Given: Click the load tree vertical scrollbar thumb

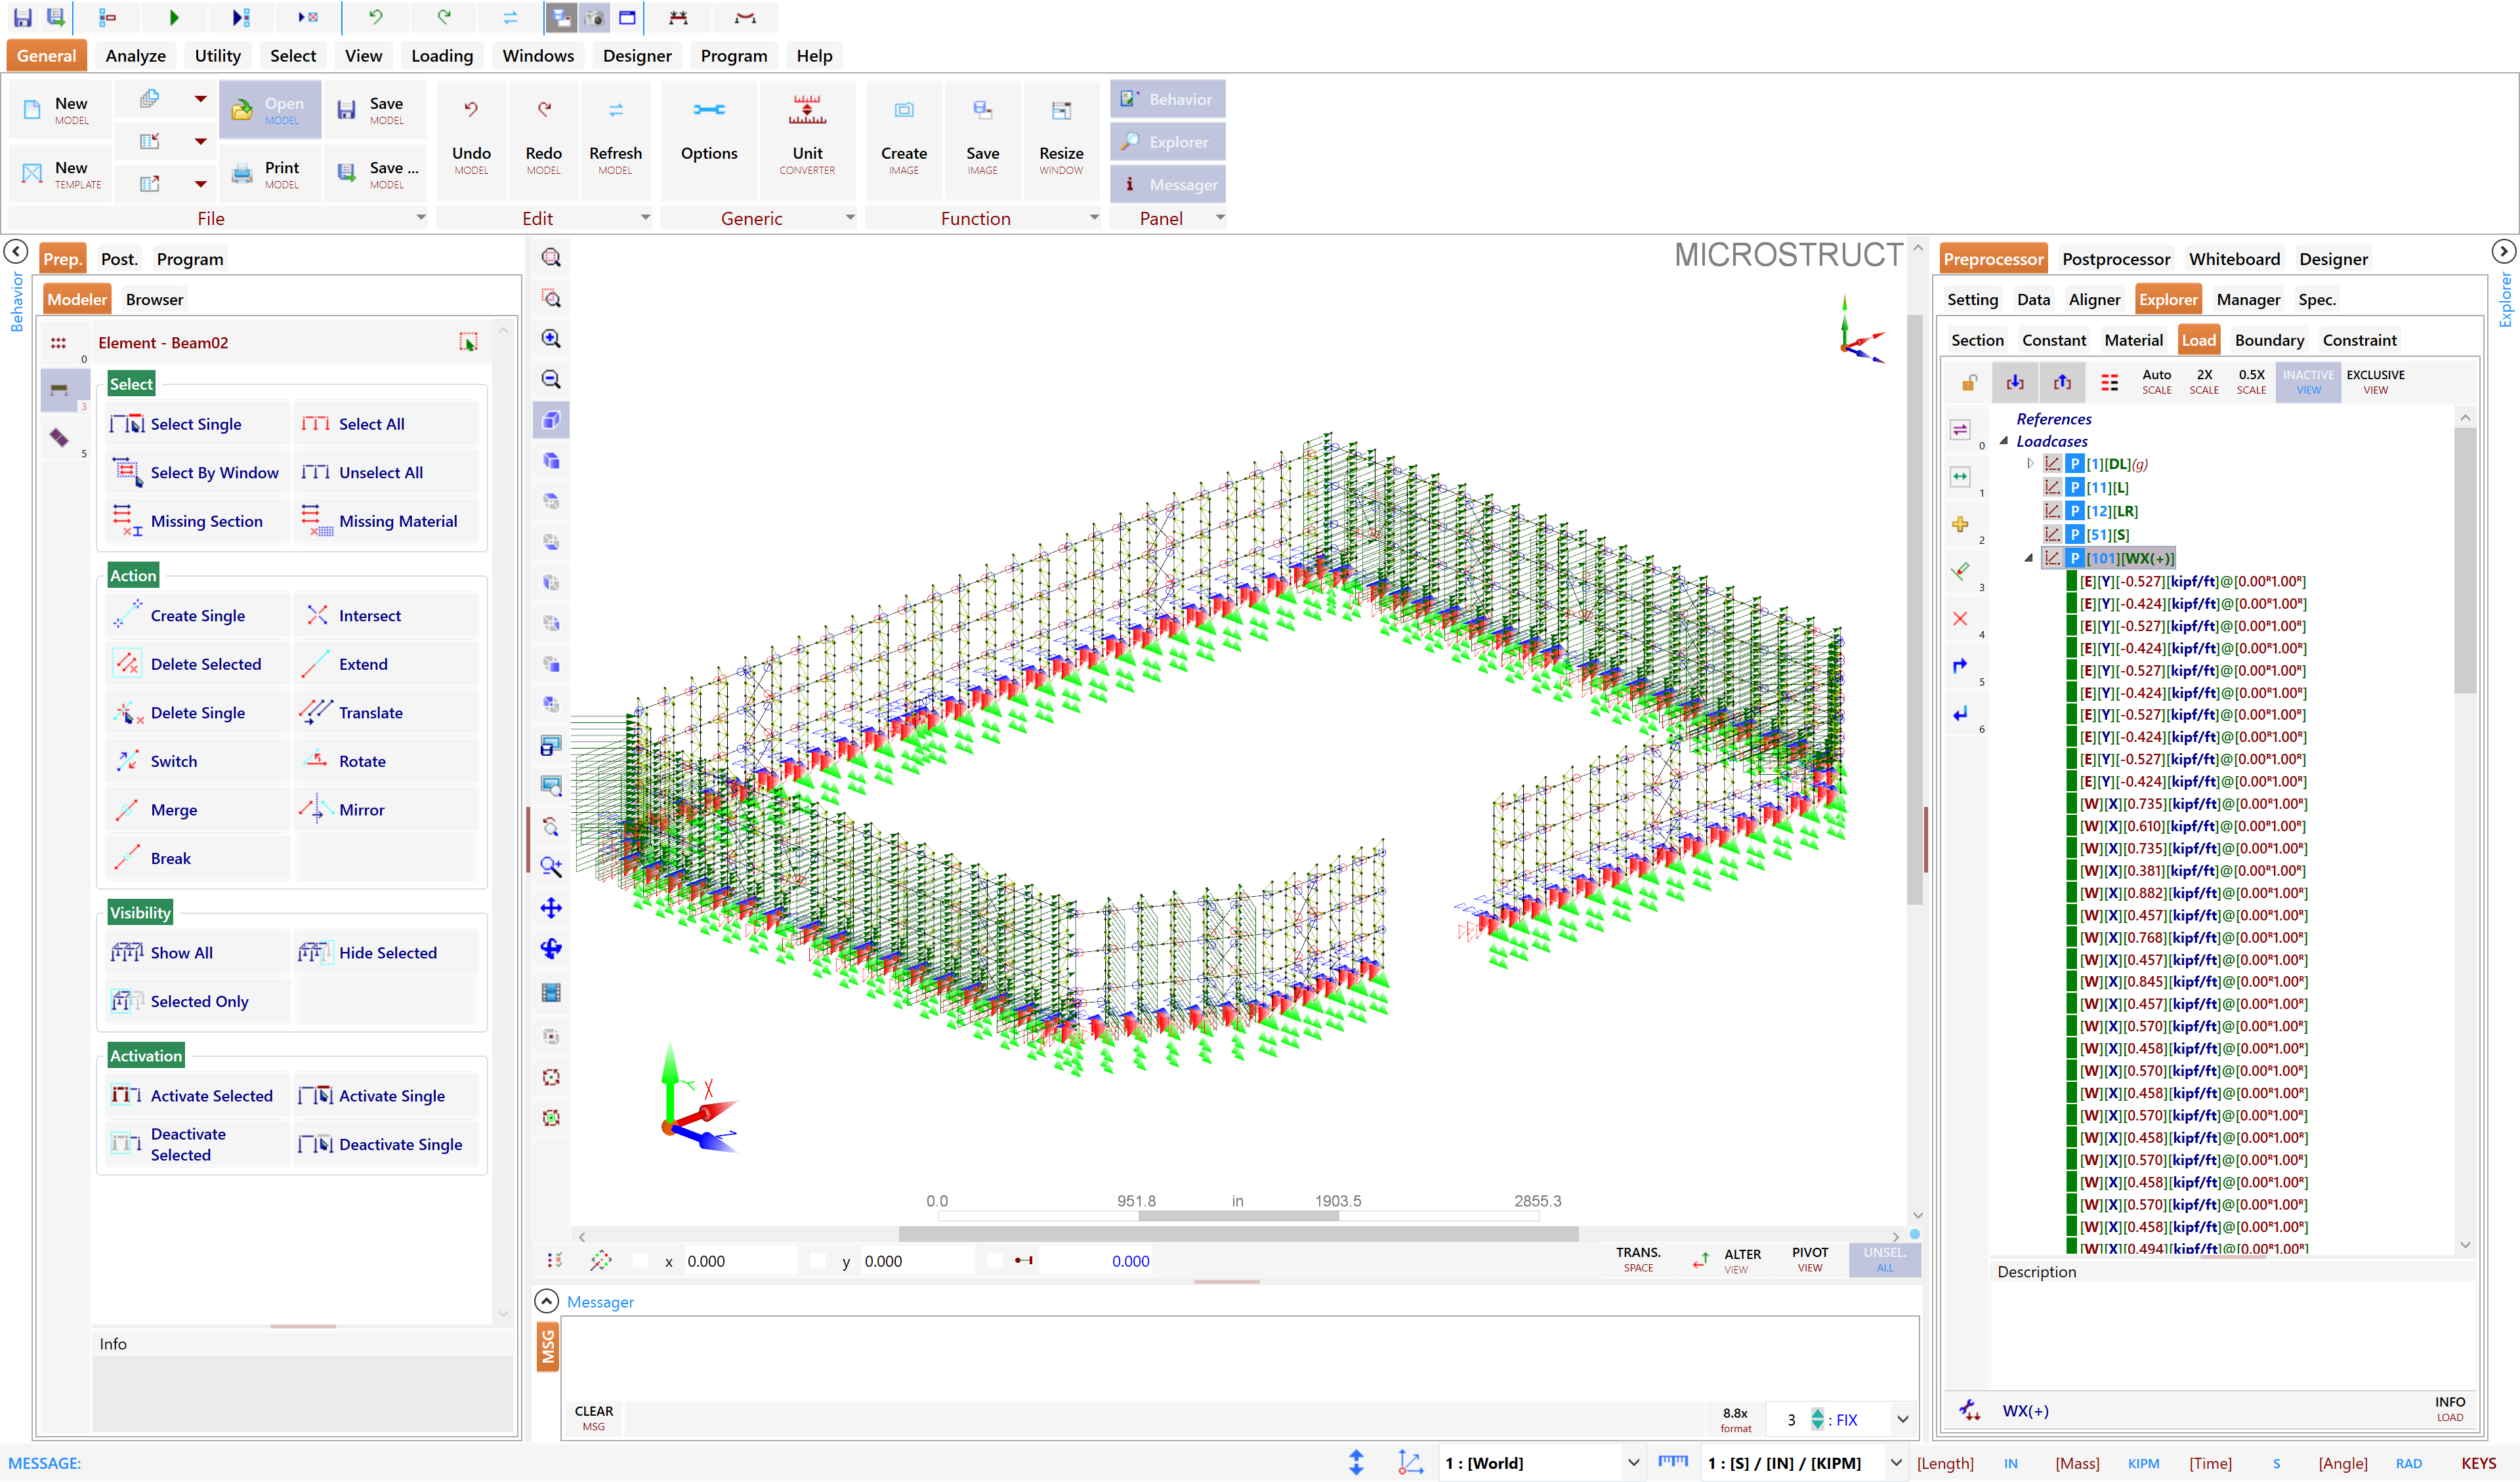Looking at the screenshot, I should pos(2464,560).
